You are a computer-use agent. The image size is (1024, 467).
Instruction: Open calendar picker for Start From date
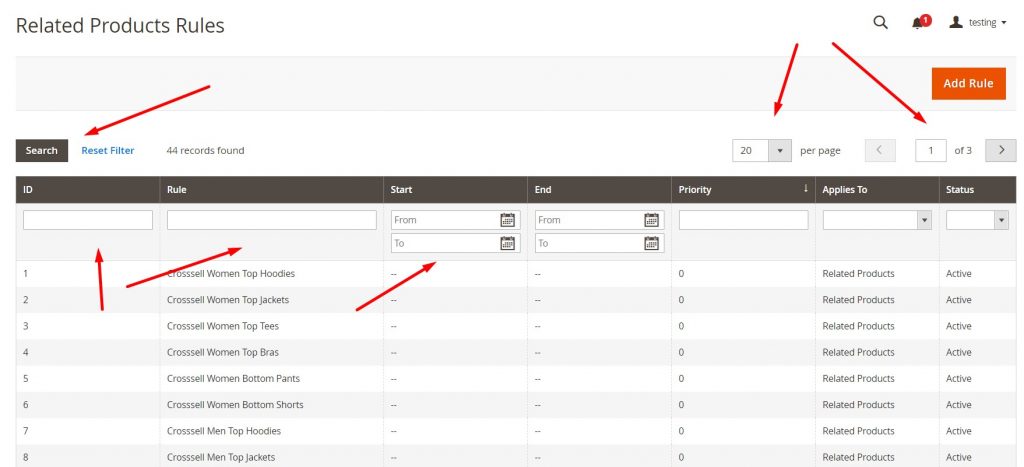coord(507,220)
